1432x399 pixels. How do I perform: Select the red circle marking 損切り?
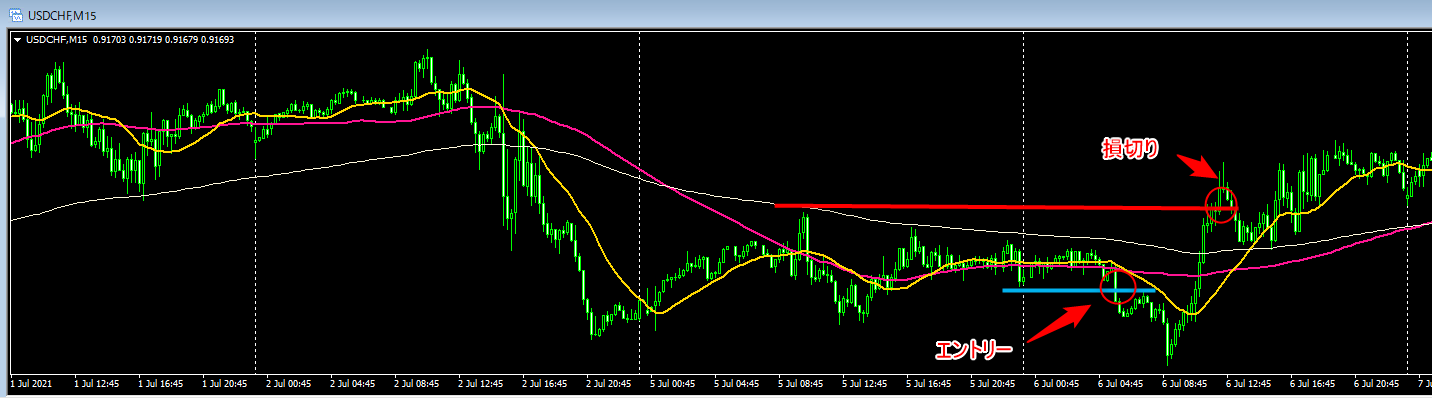(x=1221, y=204)
